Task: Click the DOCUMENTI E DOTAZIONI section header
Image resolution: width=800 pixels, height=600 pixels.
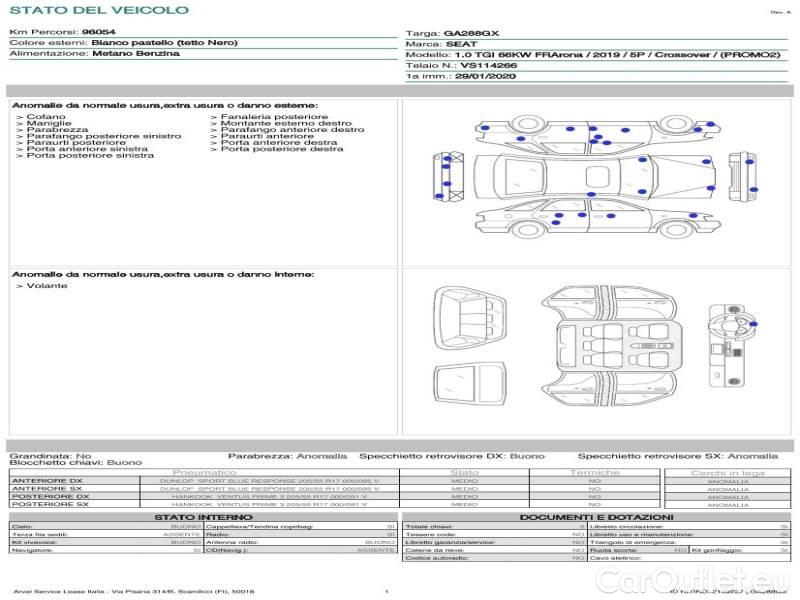Action: click(x=596, y=517)
